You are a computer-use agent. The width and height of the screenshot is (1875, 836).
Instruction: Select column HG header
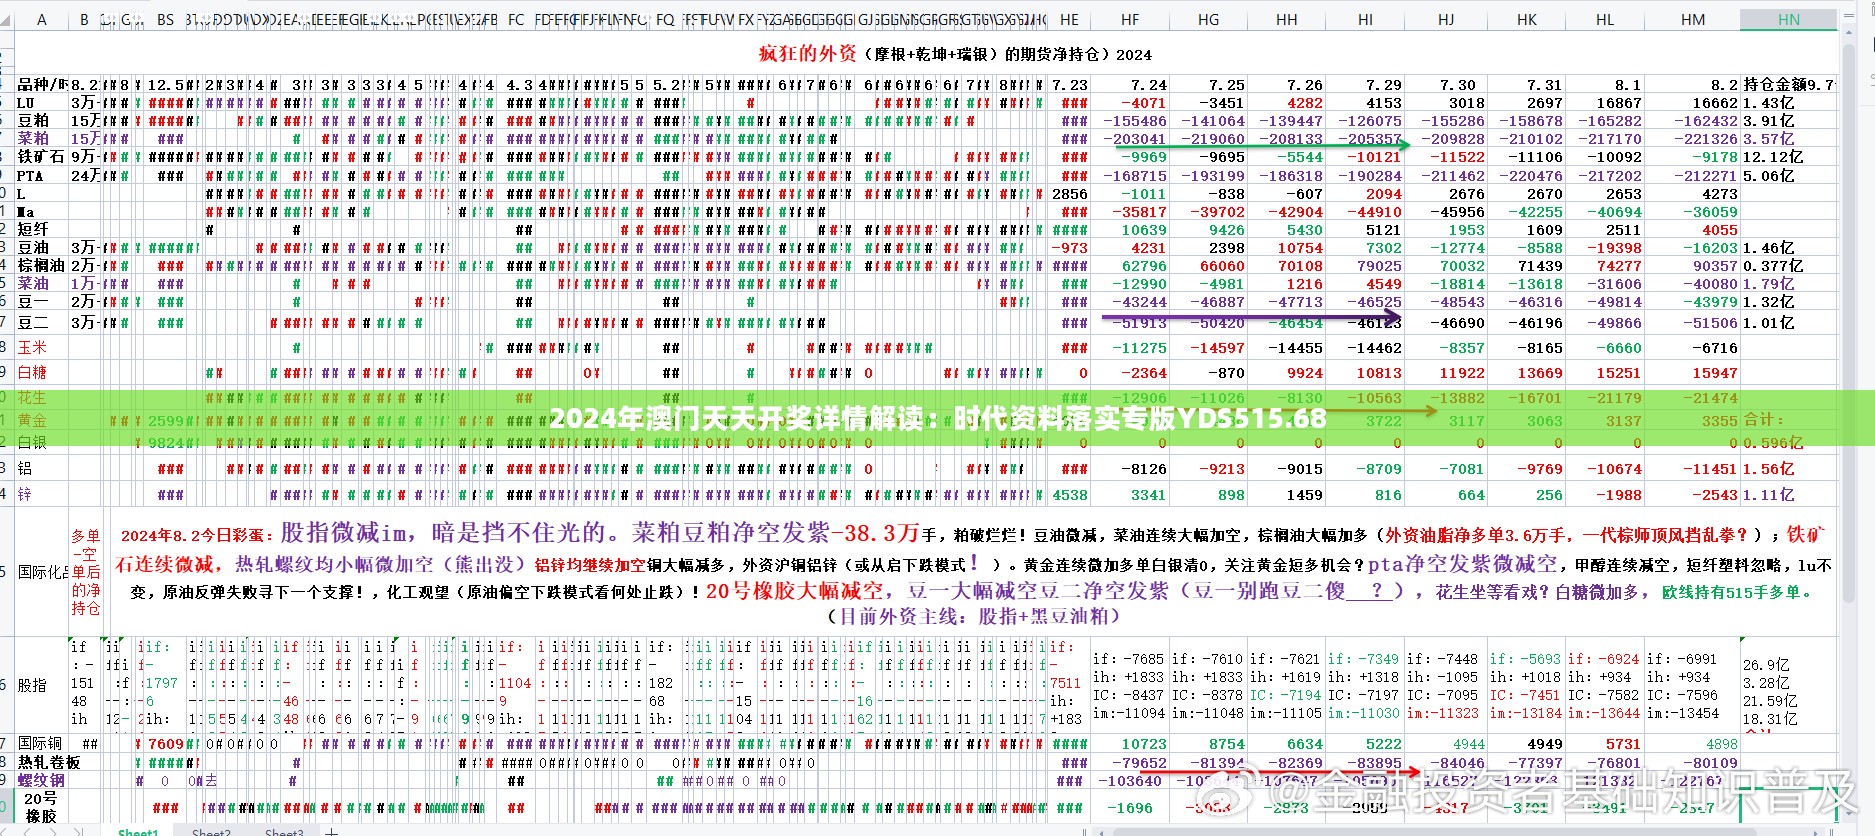coord(1209,19)
